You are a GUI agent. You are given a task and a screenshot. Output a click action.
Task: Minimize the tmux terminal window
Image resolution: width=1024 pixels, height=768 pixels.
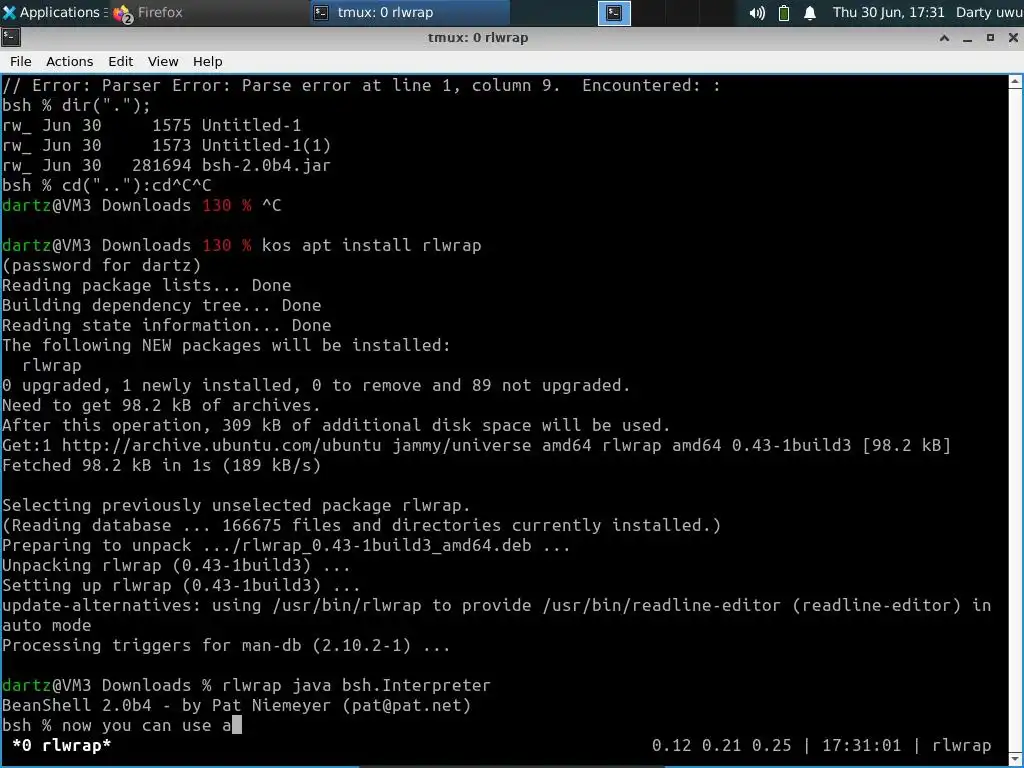(967, 38)
